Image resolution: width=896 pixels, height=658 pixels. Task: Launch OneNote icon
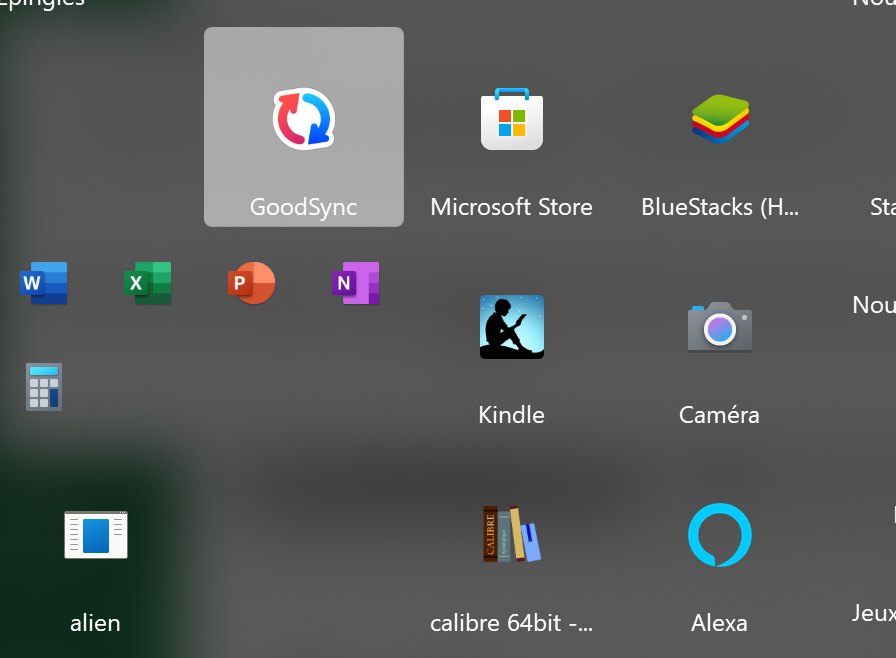pos(355,283)
